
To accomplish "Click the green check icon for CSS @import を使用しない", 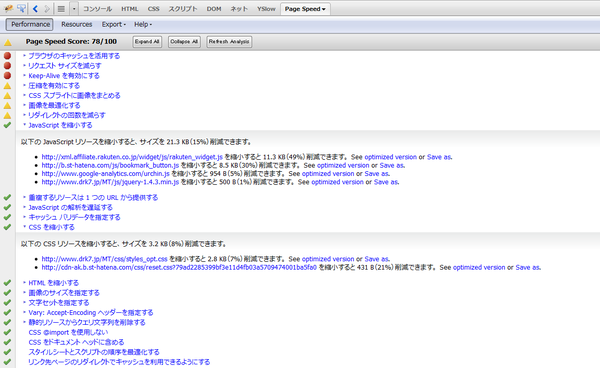I will tap(7, 332).
